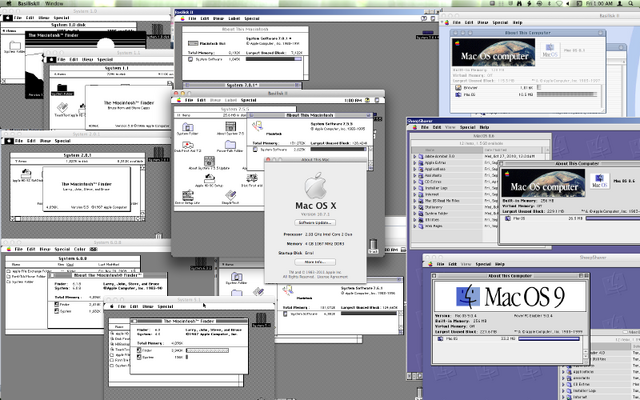Open Label menu in System 7.0.1 window
The width and height of the screenshot is (640, 400).
234,18
